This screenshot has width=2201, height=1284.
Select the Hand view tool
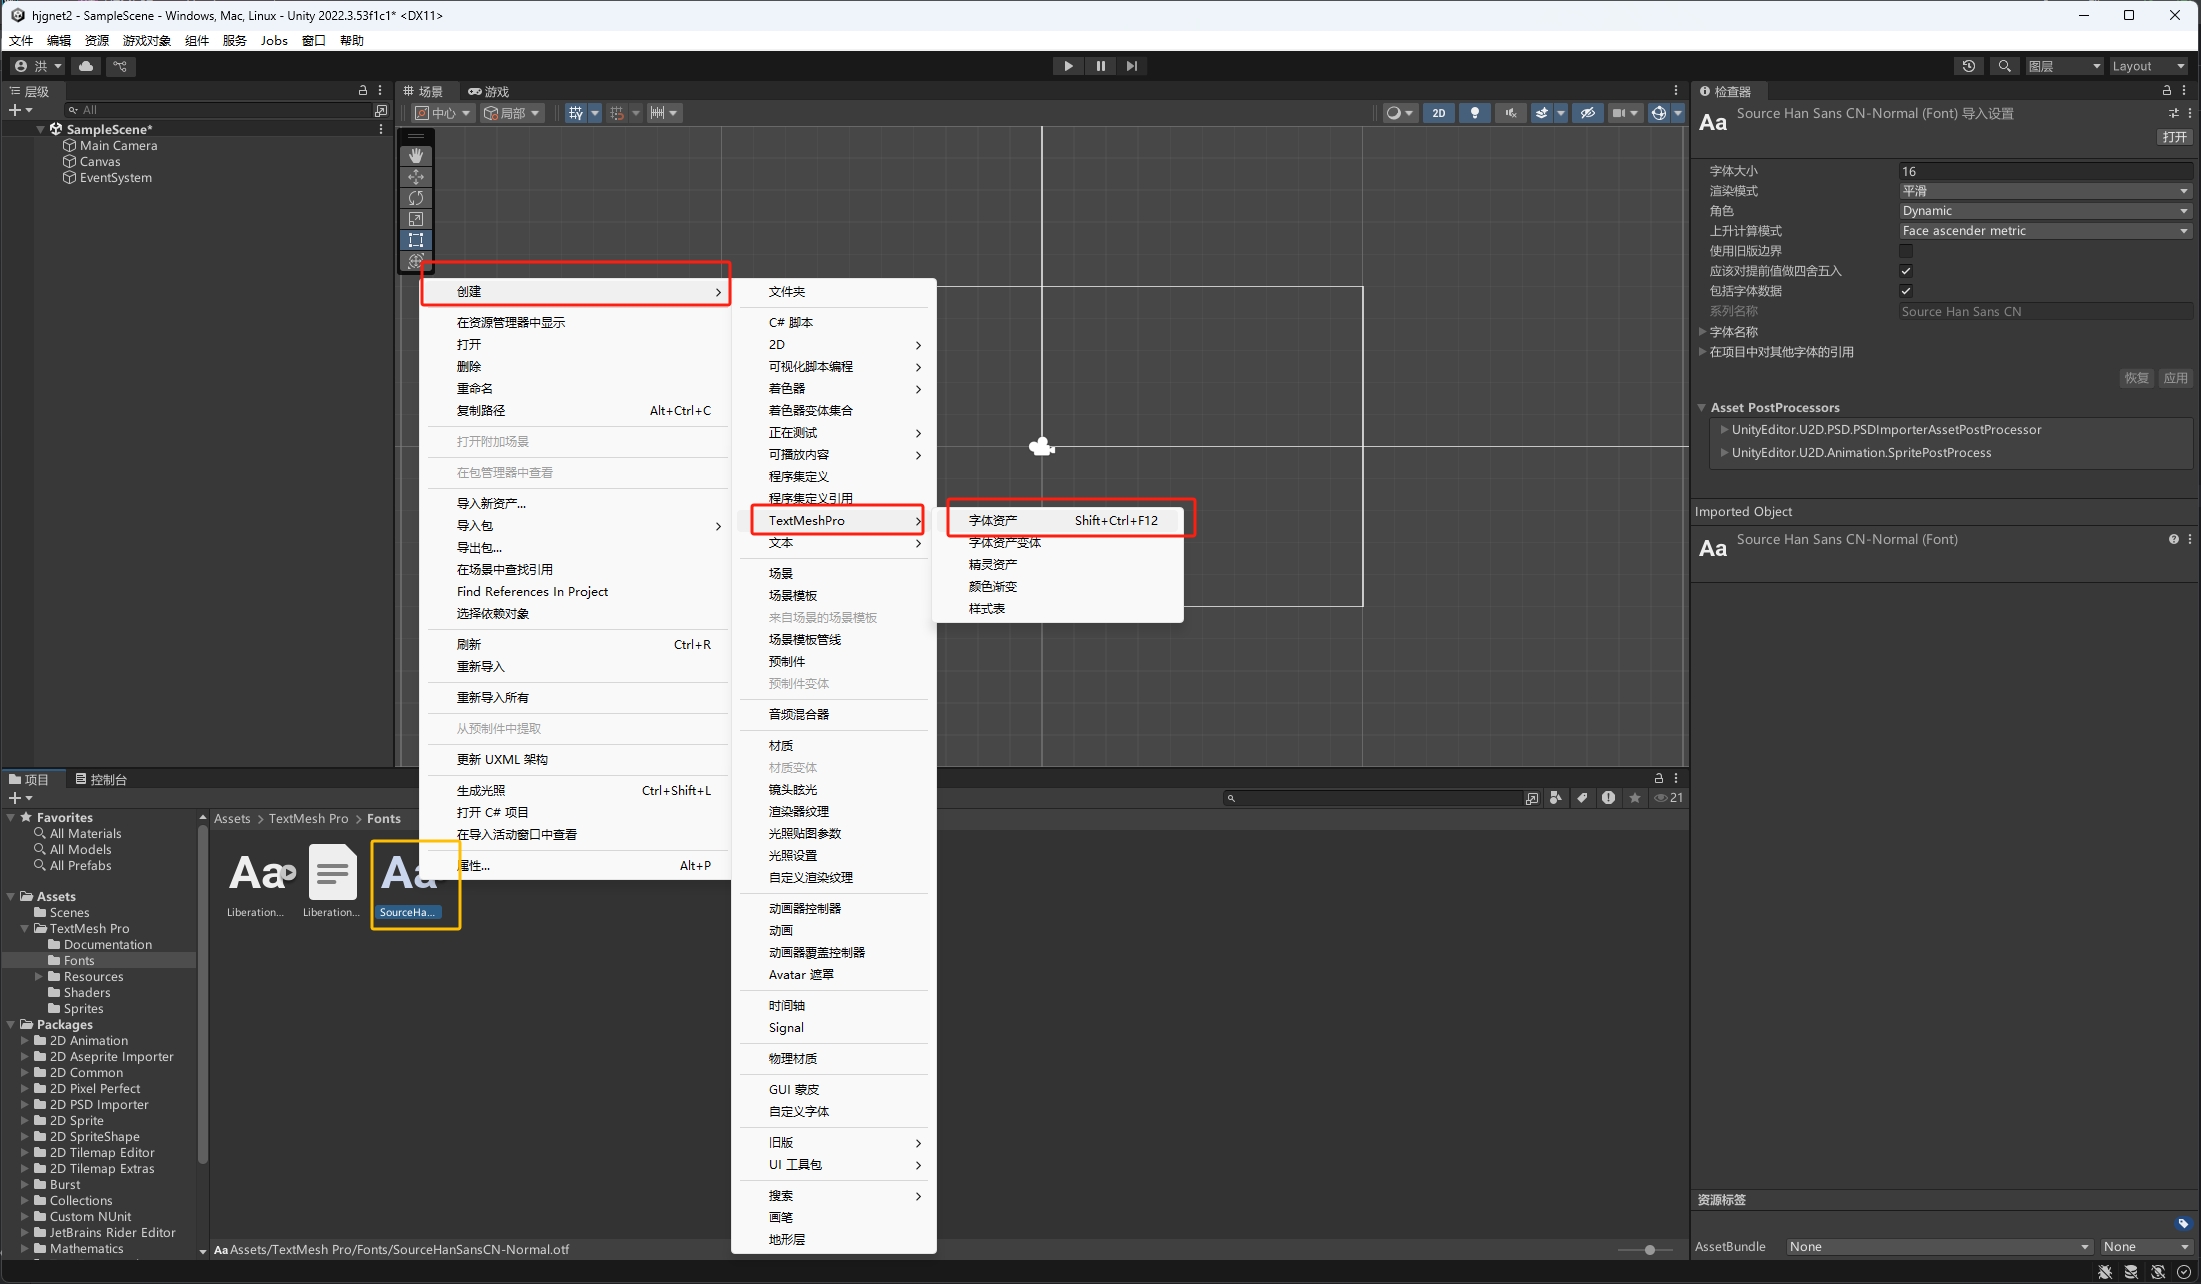tap(416, 156)
